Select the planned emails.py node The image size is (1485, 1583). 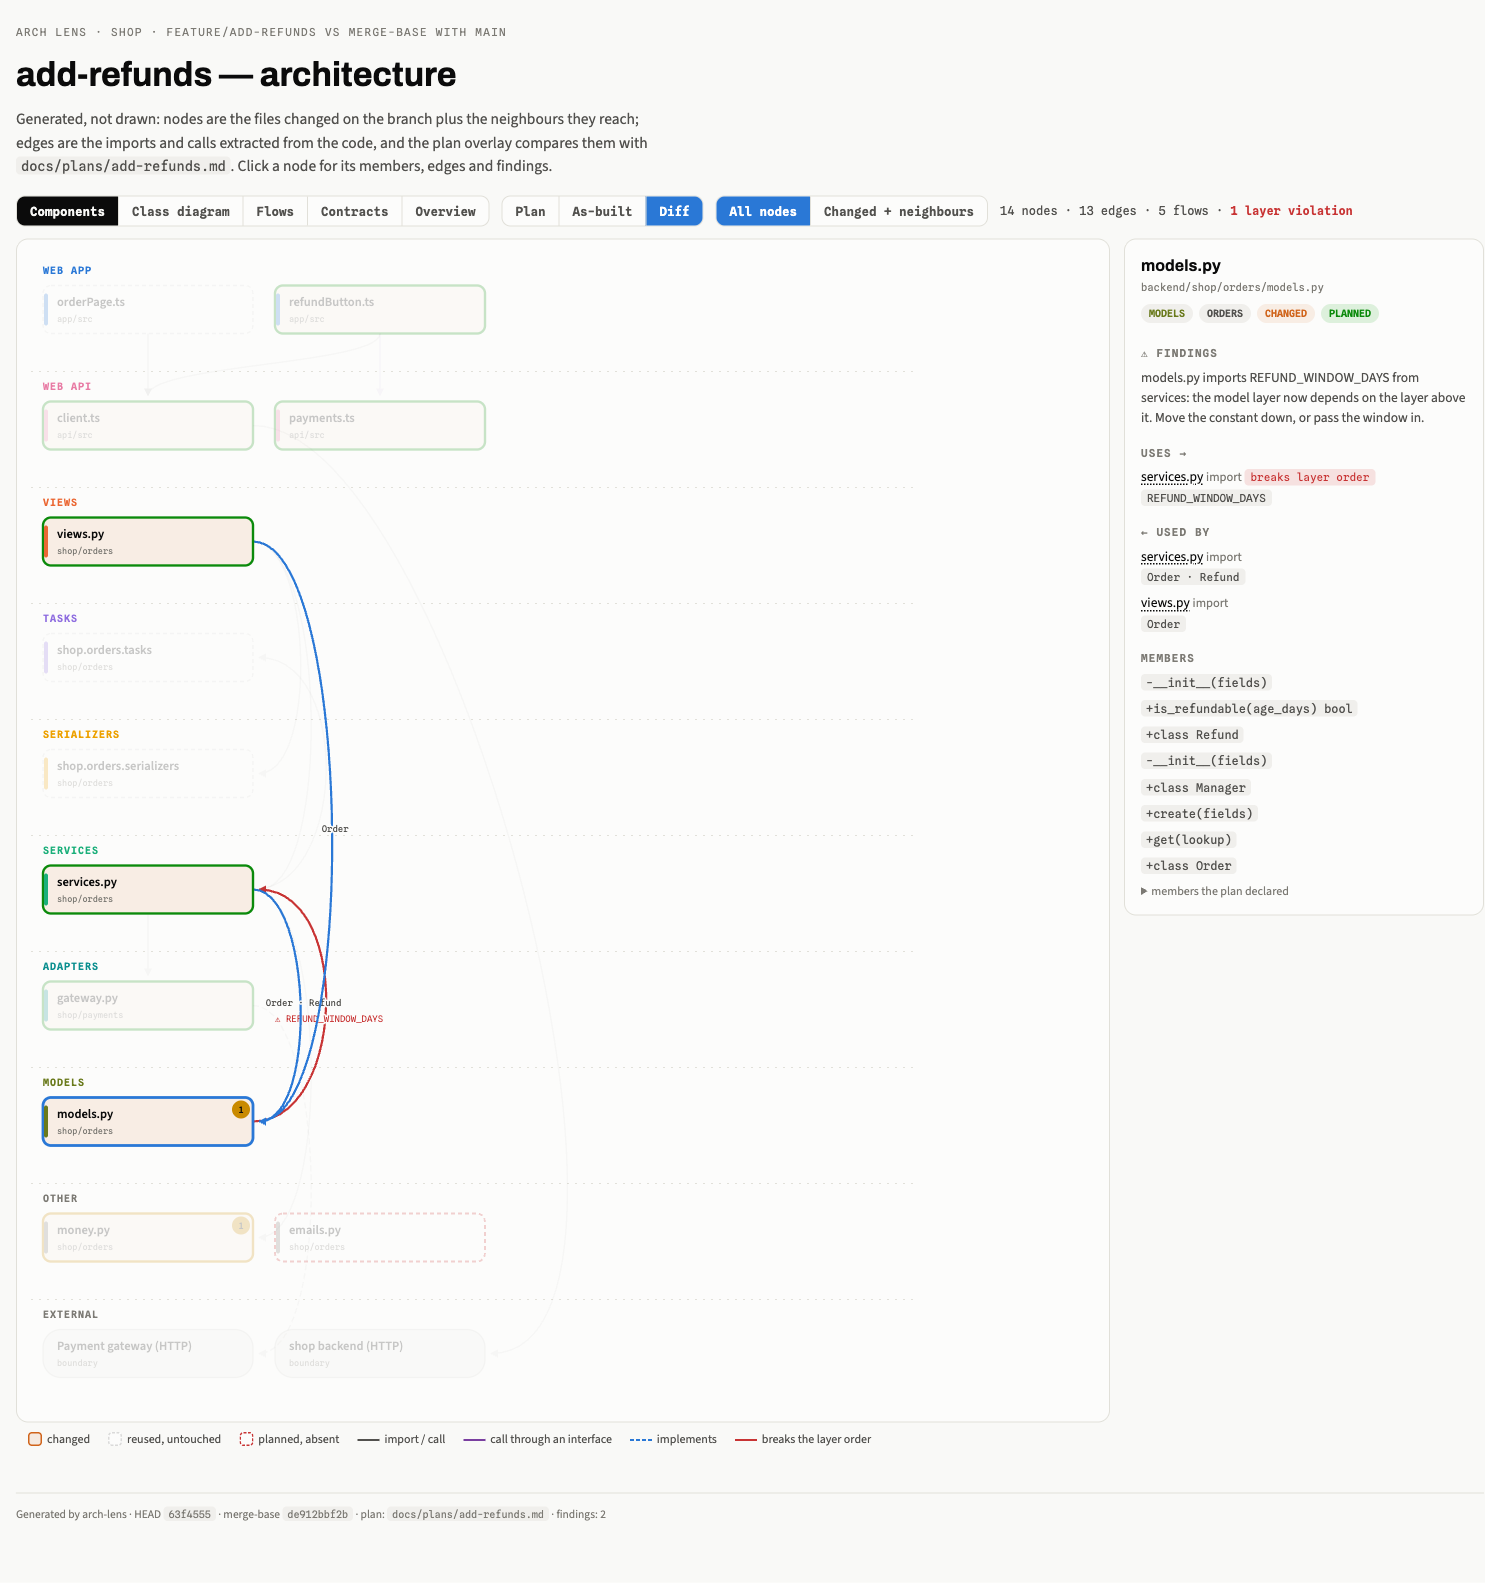point(380,1237)
